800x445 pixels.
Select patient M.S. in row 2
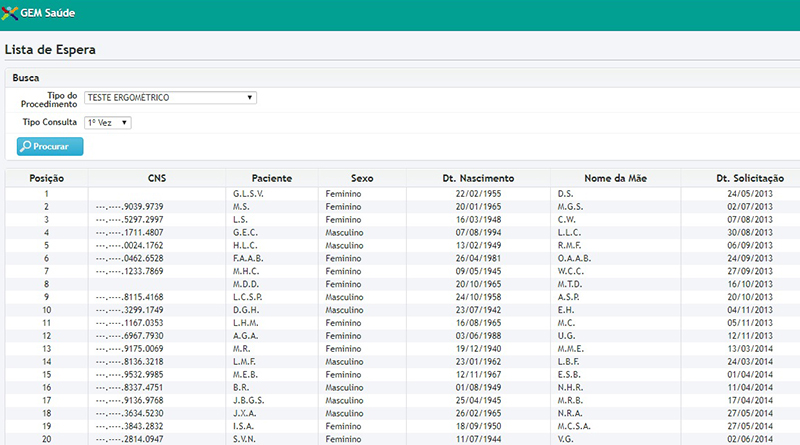point(241,207)
